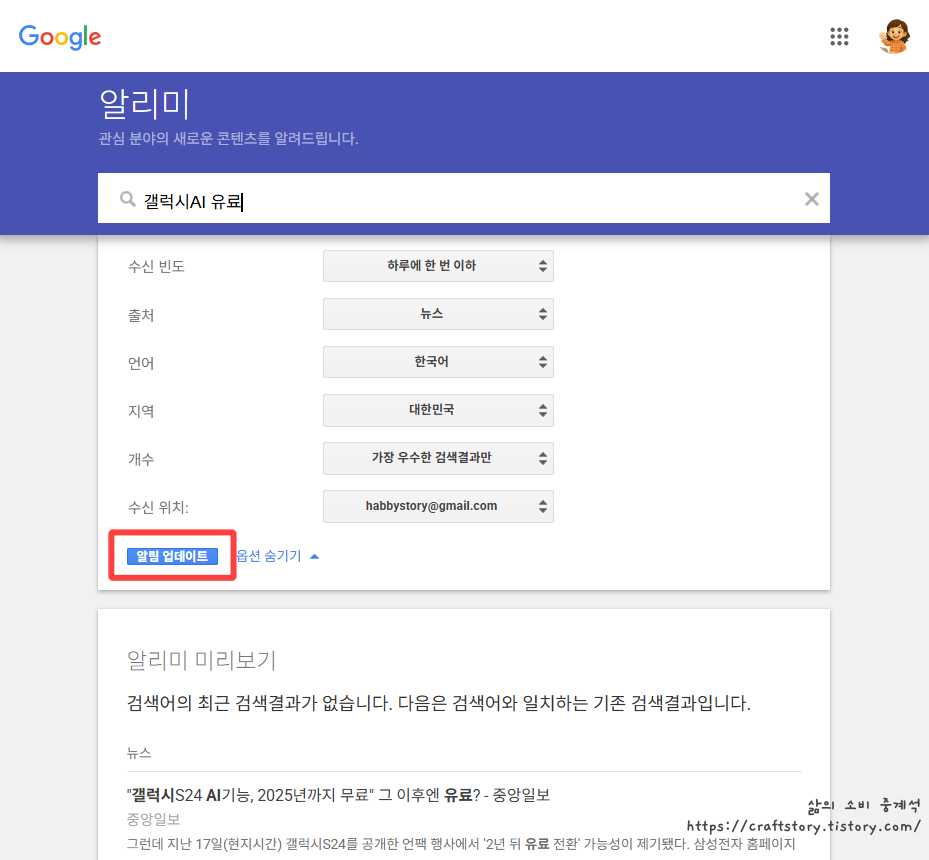Click the 알리미 page title
Viewport: 929px width, 860px height.
(x=144, y=104)
